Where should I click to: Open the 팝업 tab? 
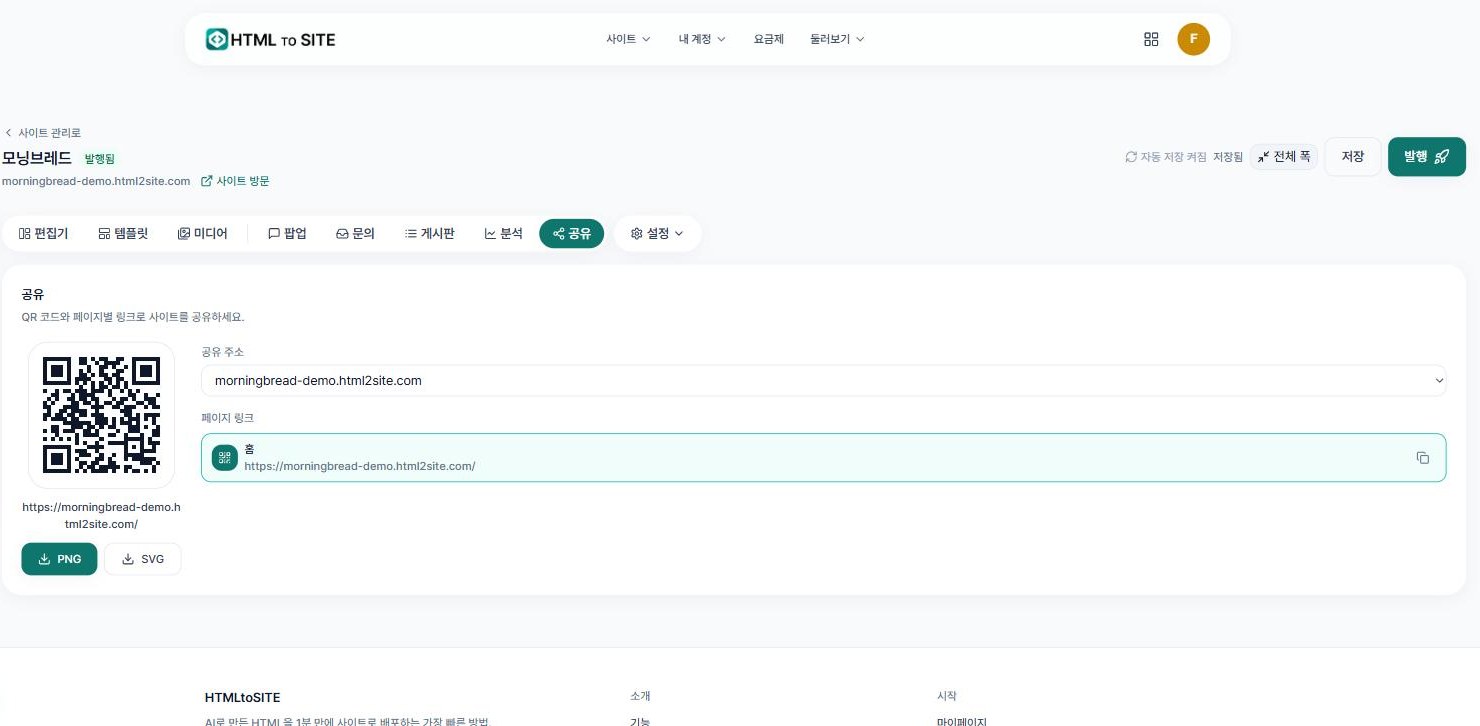click(x=287, y=234)
